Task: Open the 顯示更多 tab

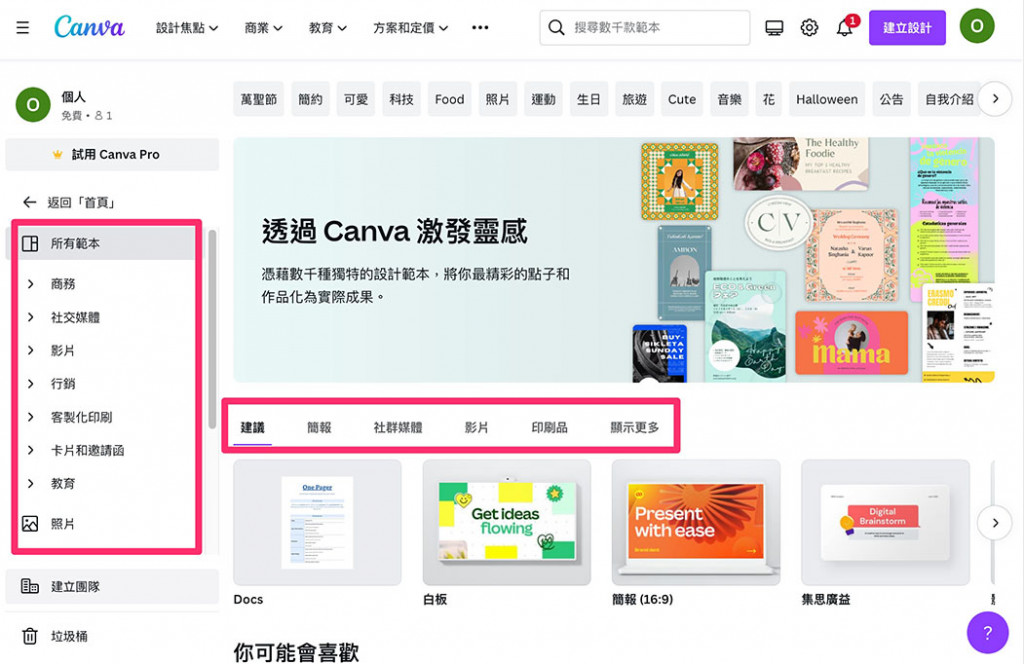Action: click(635, 428)
